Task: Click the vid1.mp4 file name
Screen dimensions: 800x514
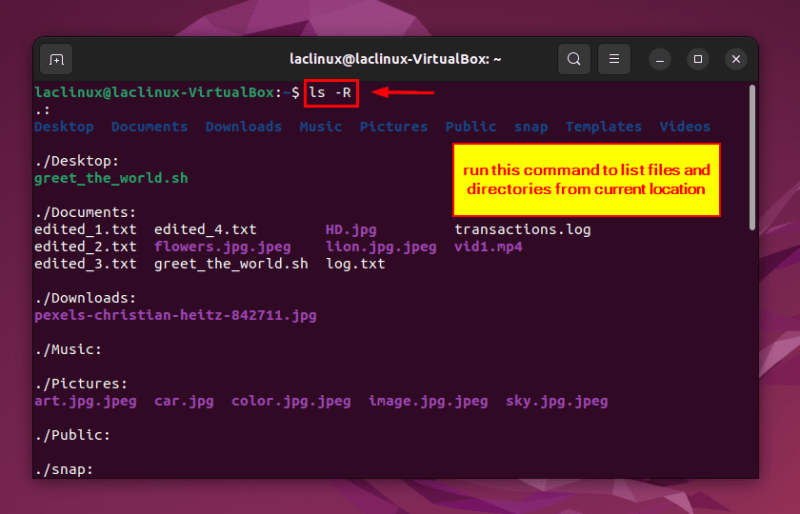Action: [x=488, y=247]
